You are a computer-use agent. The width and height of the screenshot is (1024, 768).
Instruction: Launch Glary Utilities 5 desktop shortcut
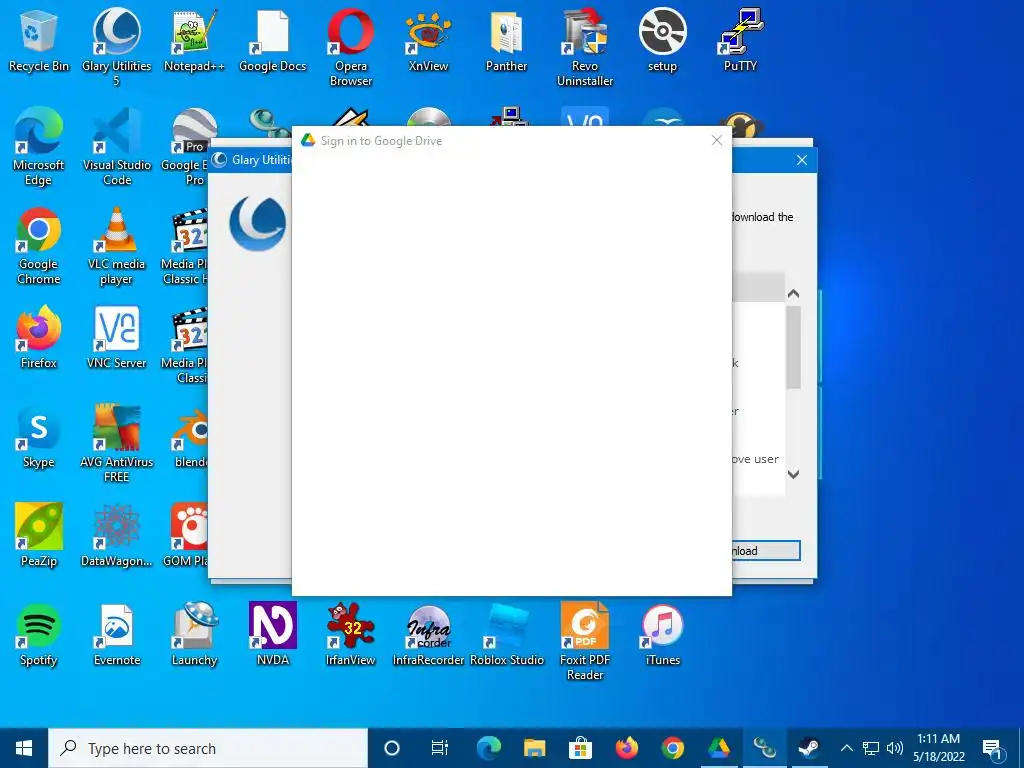coord(116,46)
